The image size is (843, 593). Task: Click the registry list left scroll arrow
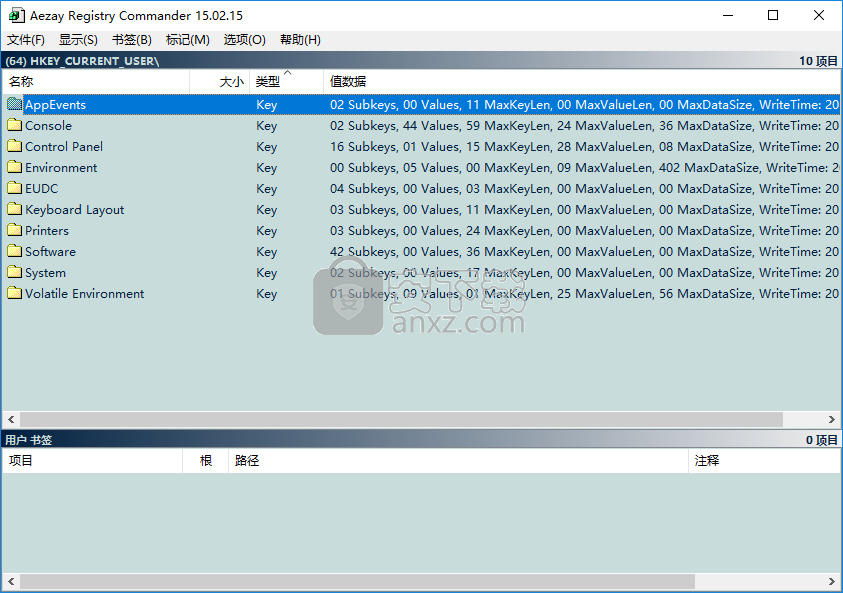tap(11, 419)
